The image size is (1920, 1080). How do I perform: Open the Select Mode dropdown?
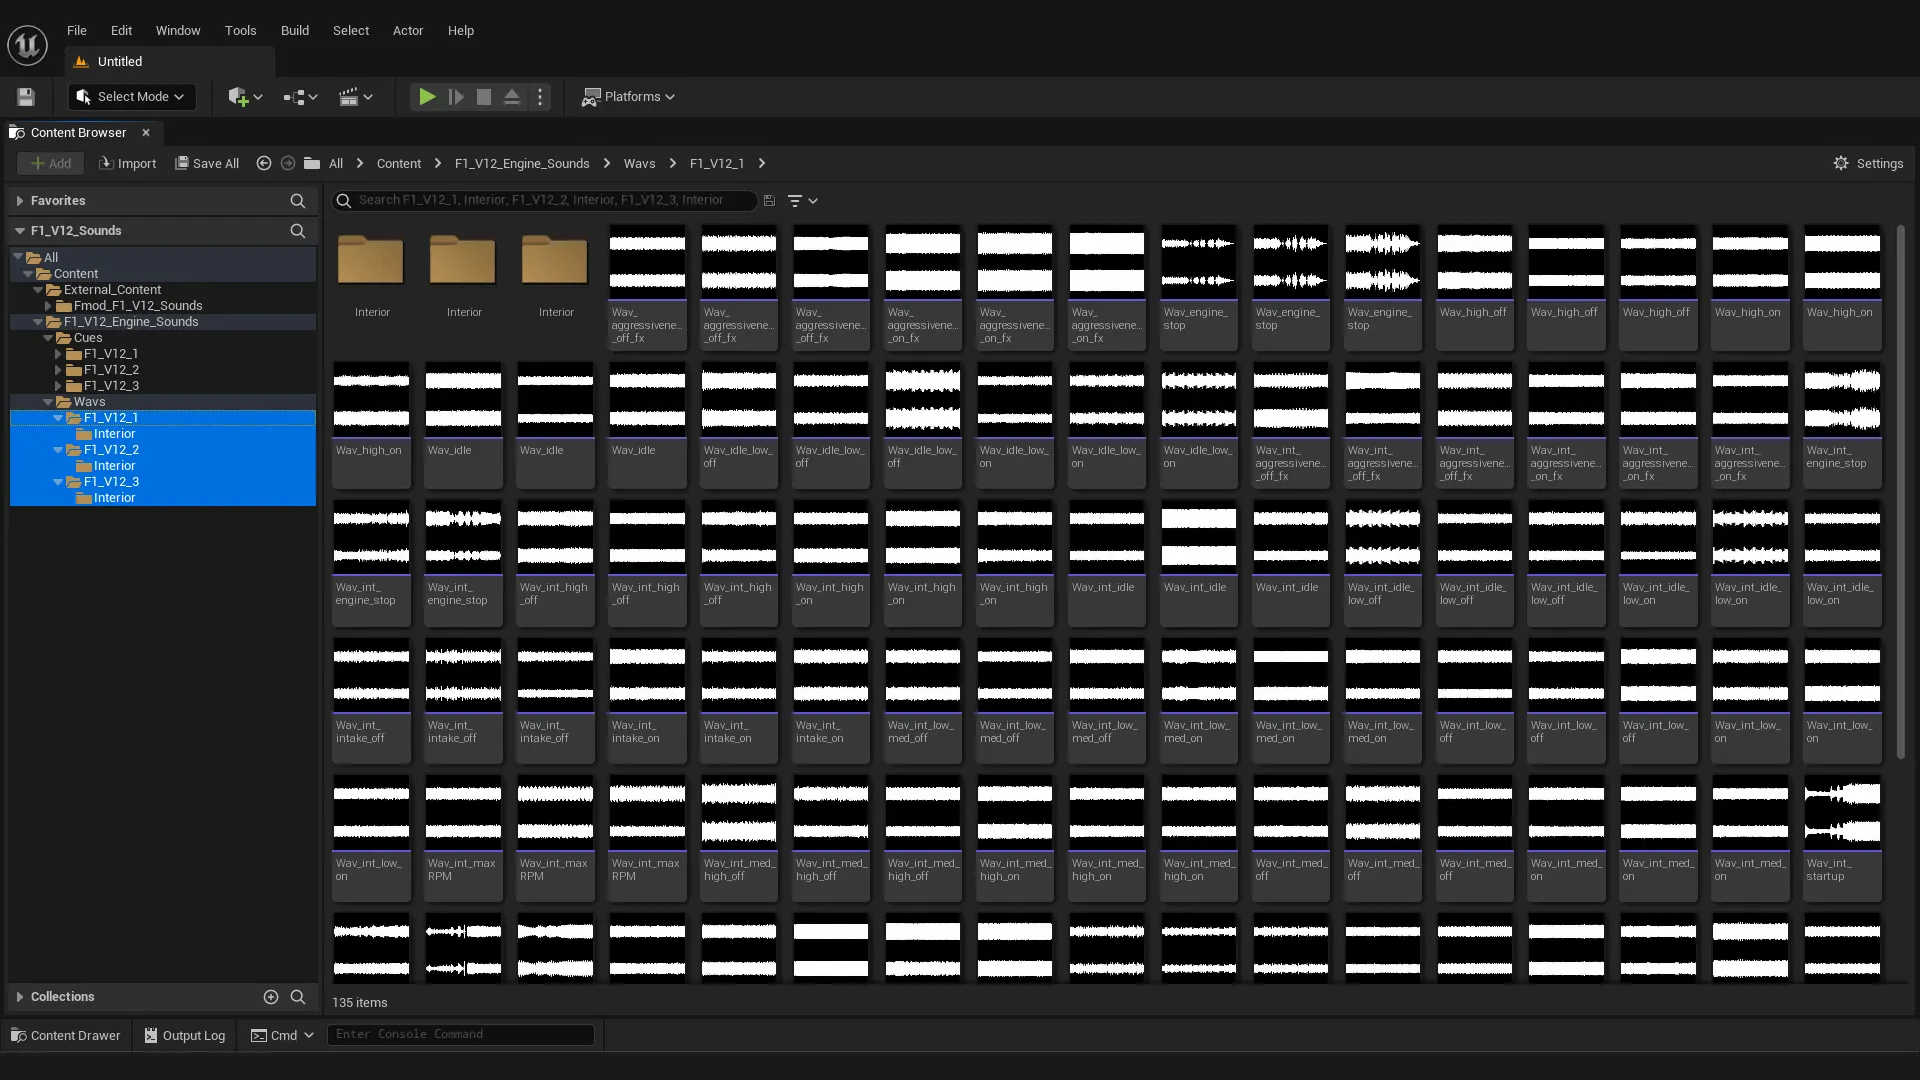coord(132,97)
